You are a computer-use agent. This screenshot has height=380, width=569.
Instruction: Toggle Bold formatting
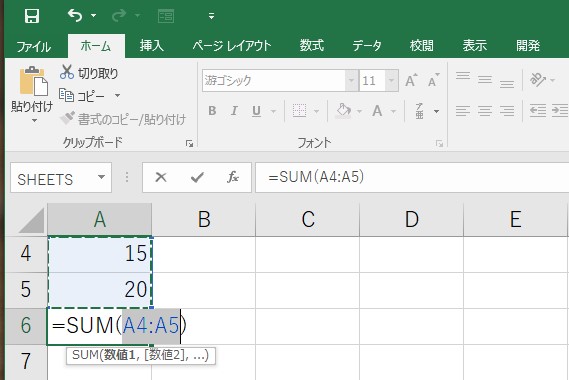coord(212,111)
